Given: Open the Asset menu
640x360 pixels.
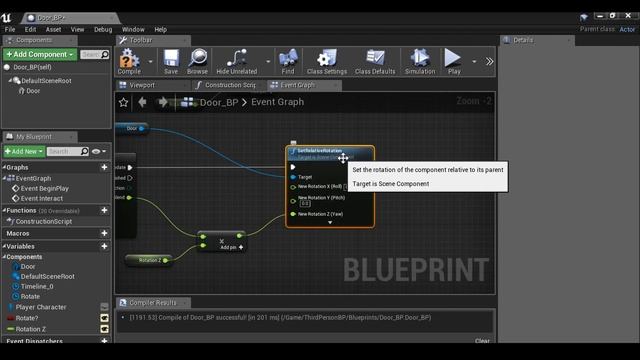Looking at the screenshot, I should click(53, 29).
